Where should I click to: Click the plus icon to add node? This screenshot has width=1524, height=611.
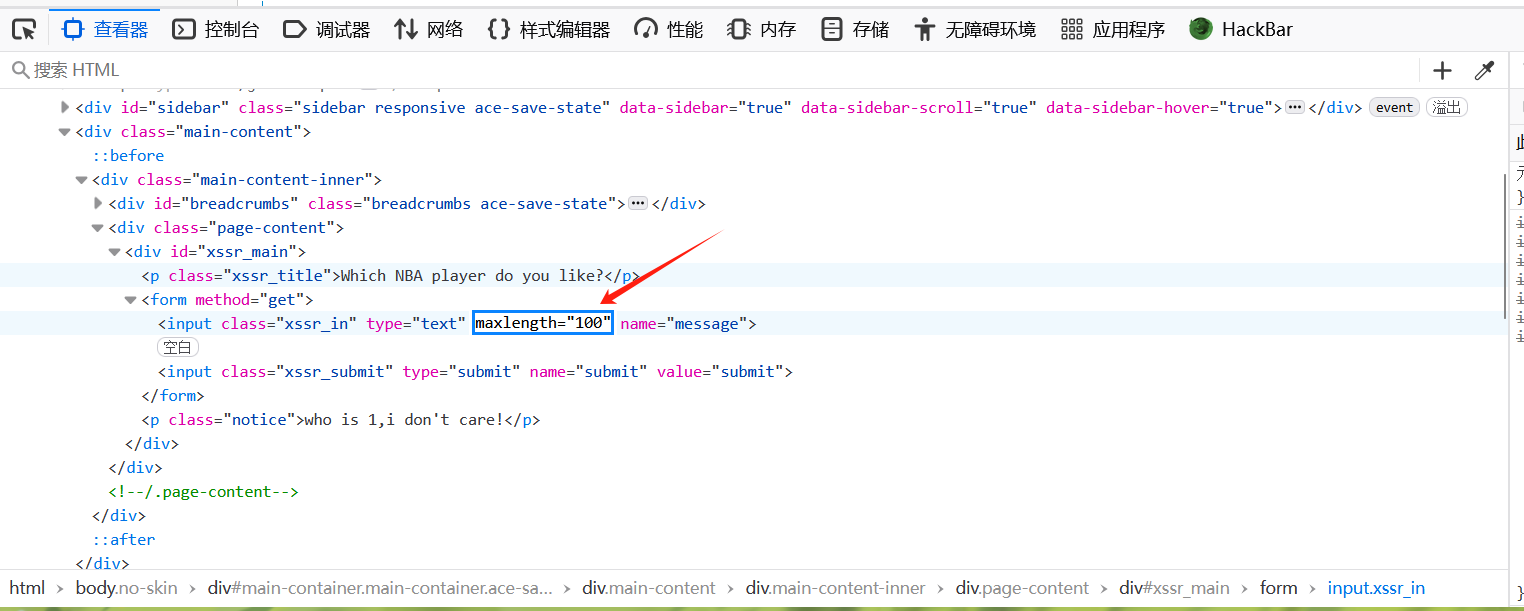1442,70
